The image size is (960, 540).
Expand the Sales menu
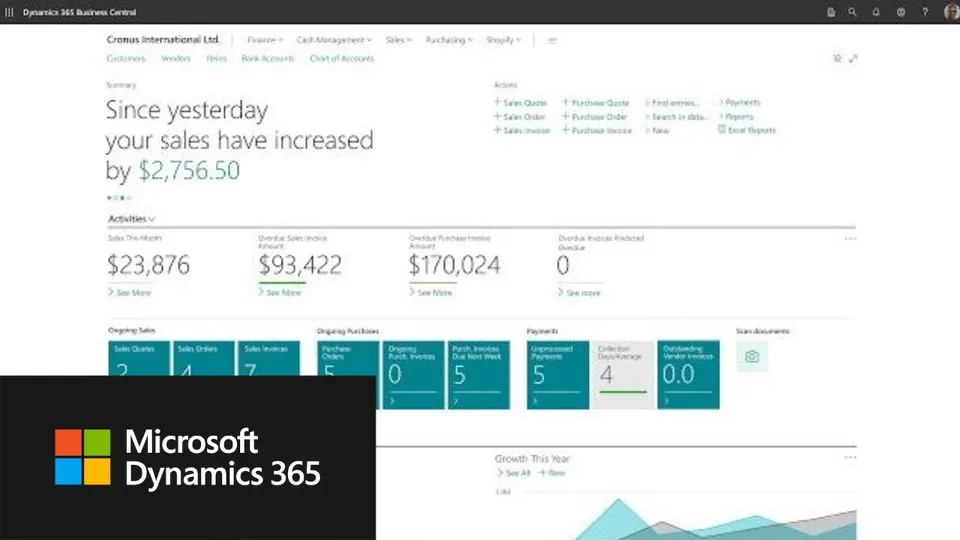point(399,40)
